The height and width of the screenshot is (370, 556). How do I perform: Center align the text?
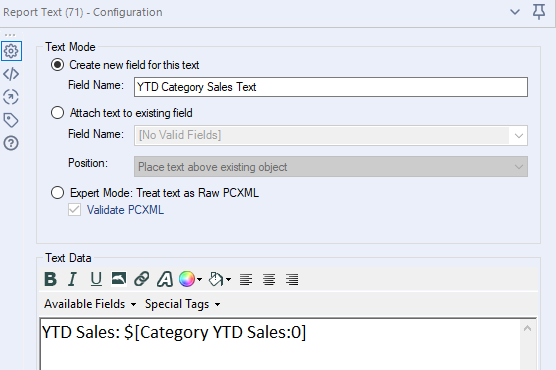pos(269,280)
